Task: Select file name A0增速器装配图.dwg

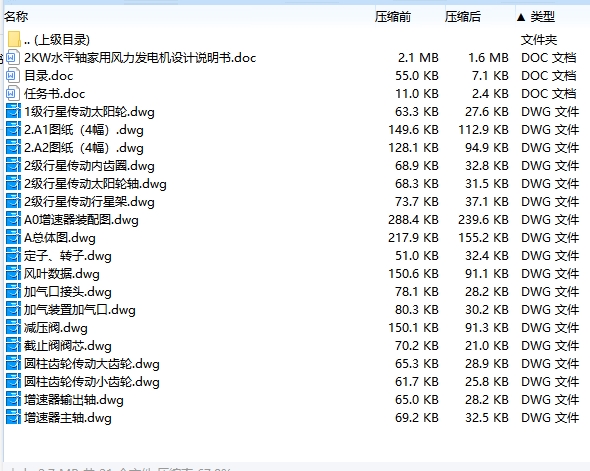Action: pos(81,220)
